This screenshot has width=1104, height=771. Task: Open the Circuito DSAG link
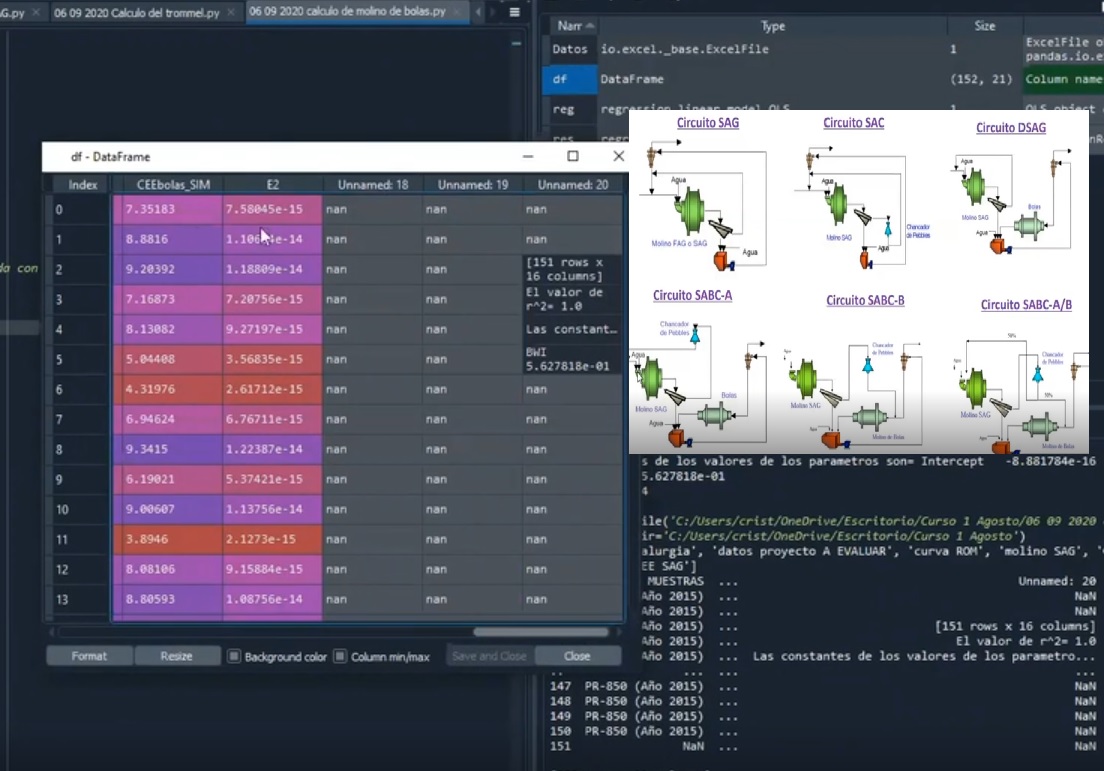click(1010, 127)
